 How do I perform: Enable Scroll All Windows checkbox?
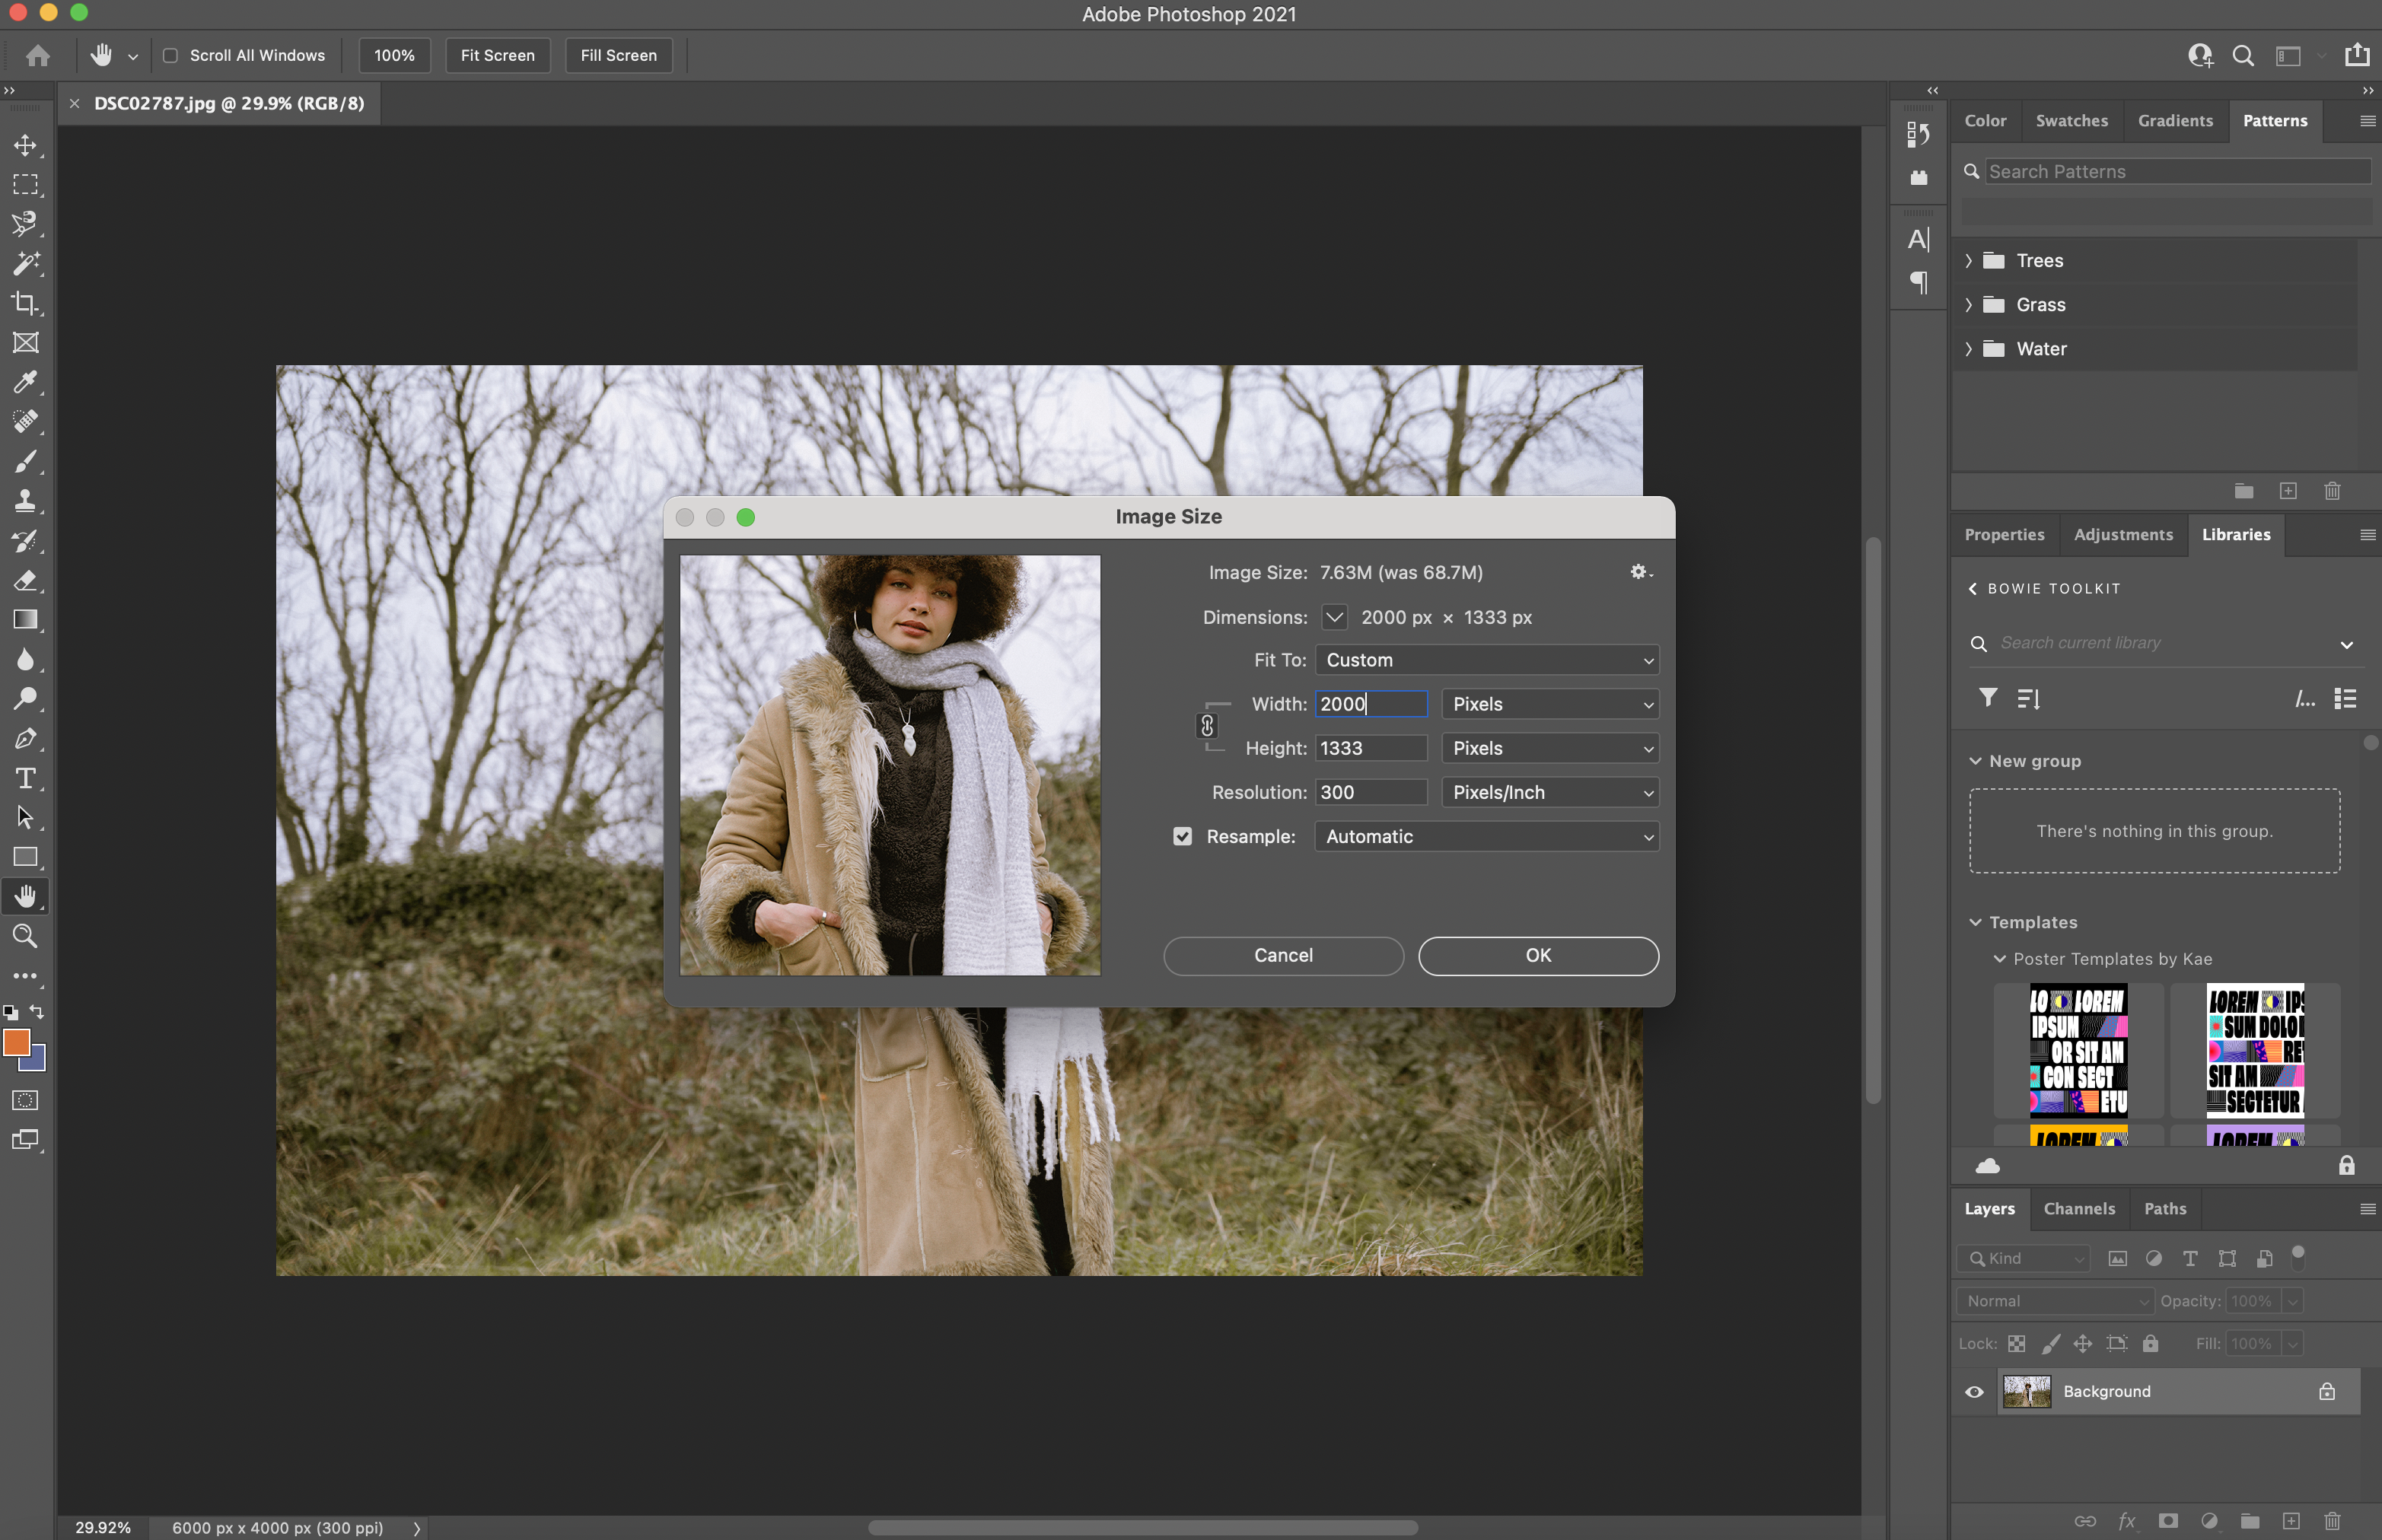(171, 56)
